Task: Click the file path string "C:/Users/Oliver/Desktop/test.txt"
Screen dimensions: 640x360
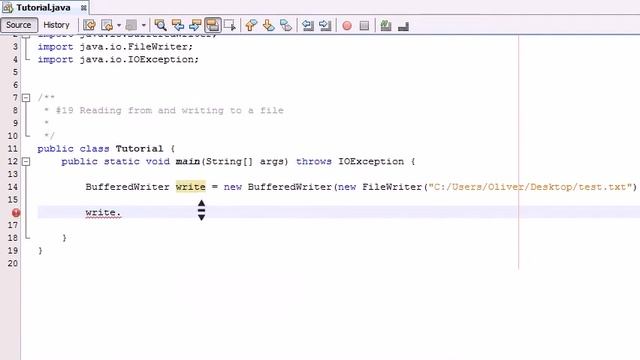Action: coord(532,187)
